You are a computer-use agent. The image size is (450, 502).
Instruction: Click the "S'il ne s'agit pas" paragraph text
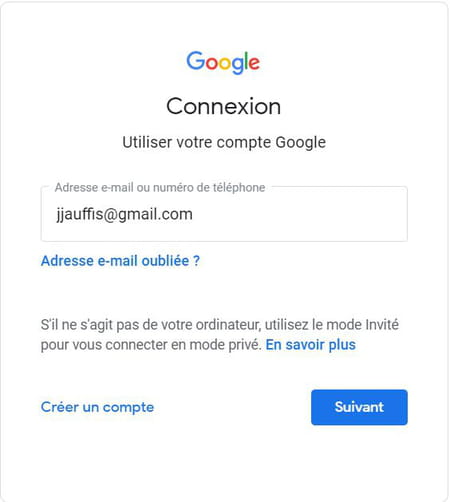tap(220, 335)
